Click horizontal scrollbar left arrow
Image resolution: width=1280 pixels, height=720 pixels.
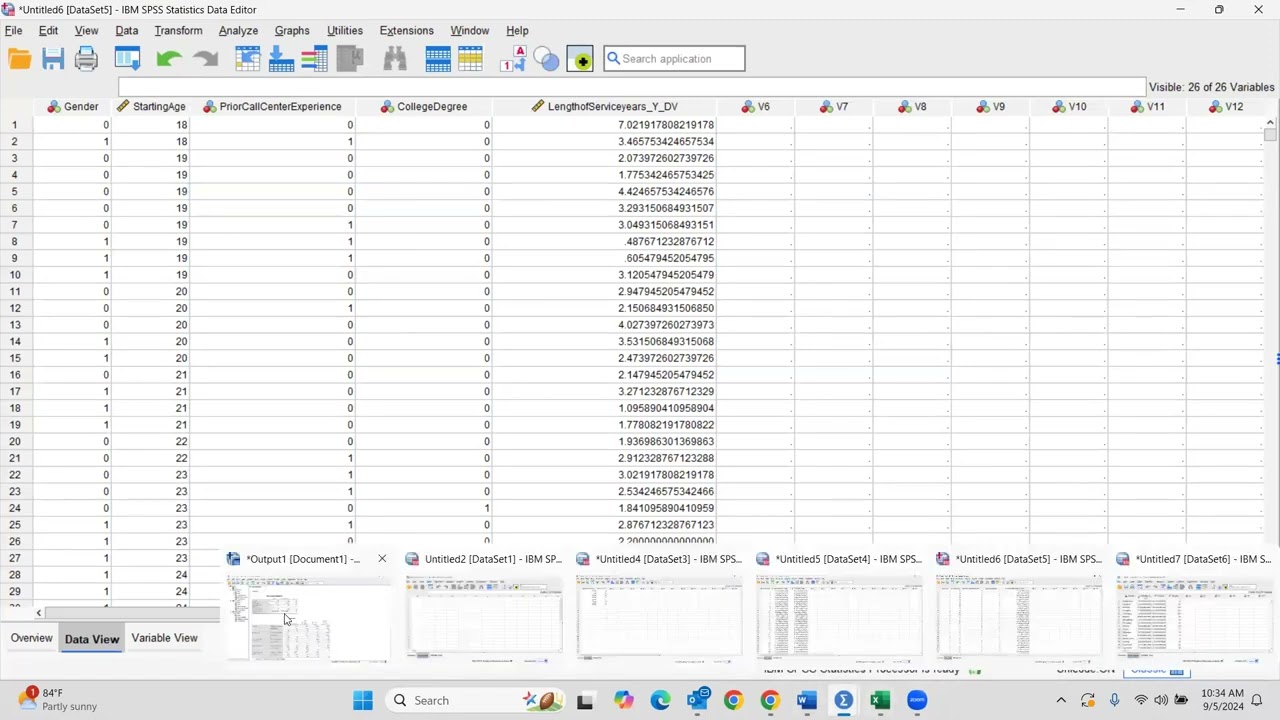(x=39, y=613)
